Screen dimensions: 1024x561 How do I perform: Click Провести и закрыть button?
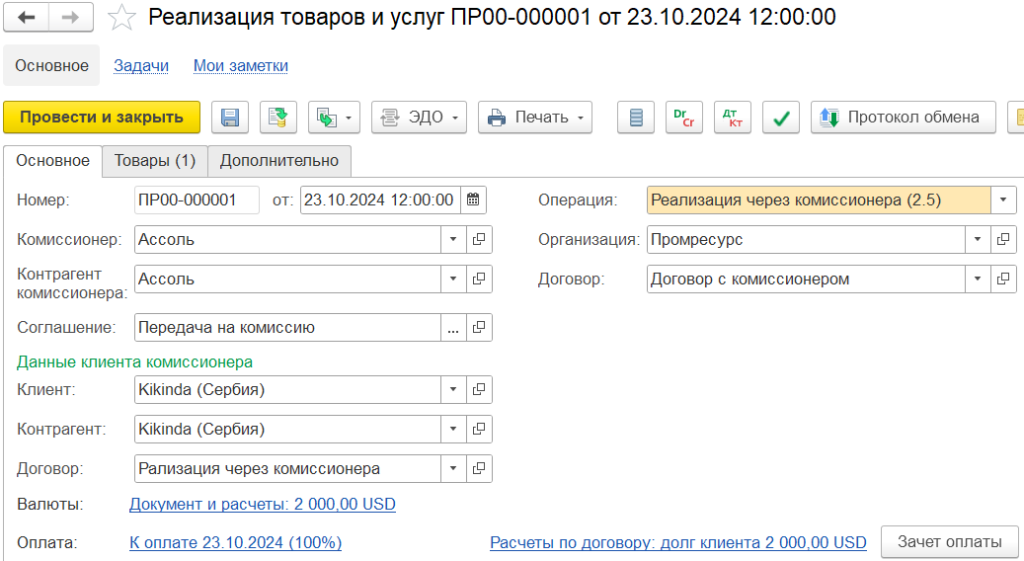click(102, 117)
